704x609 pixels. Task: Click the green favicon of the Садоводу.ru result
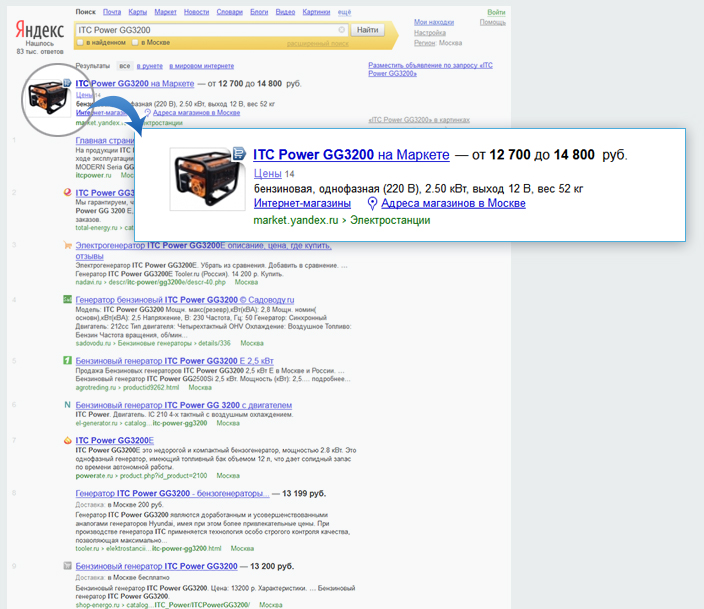[67, 299]
